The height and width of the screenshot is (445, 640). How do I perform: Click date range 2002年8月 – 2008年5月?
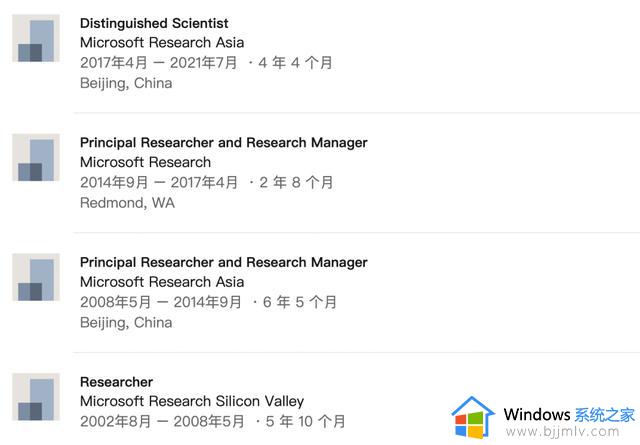(162, 422)
